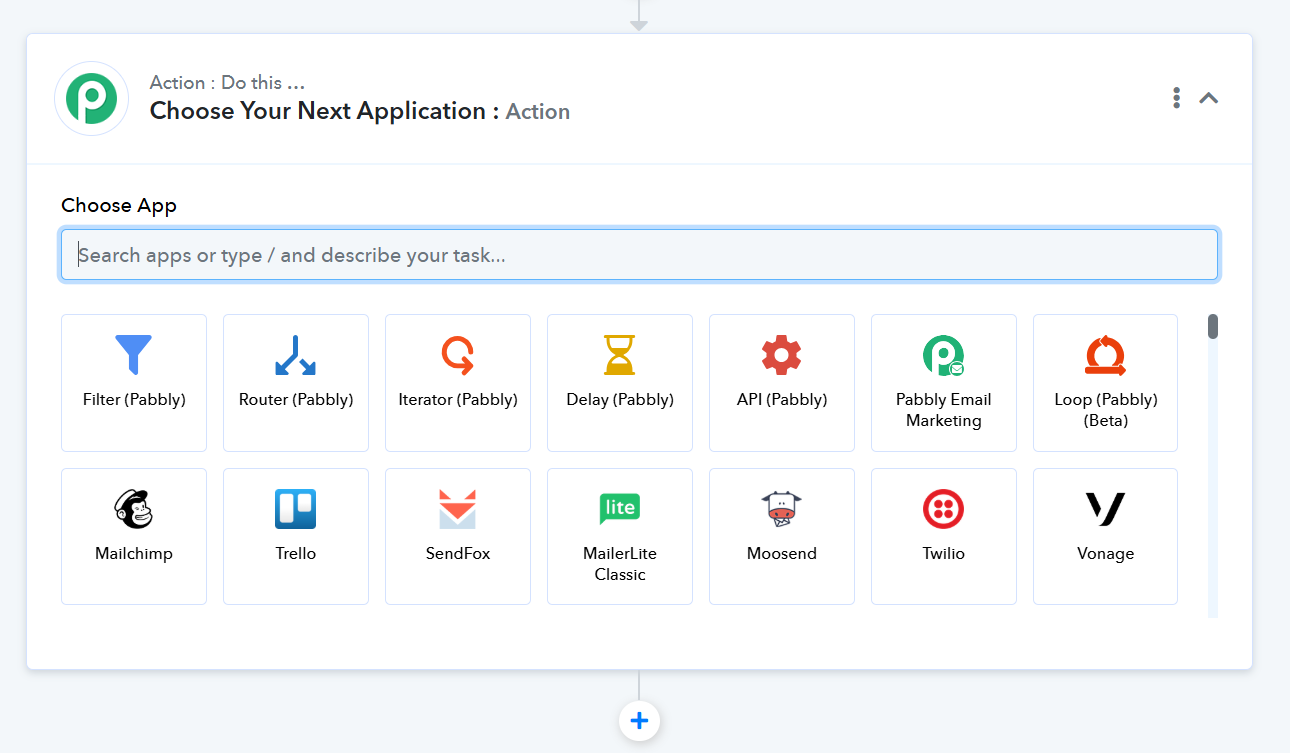Select the Router (Pabbly) app

click(x=295, y=383)
